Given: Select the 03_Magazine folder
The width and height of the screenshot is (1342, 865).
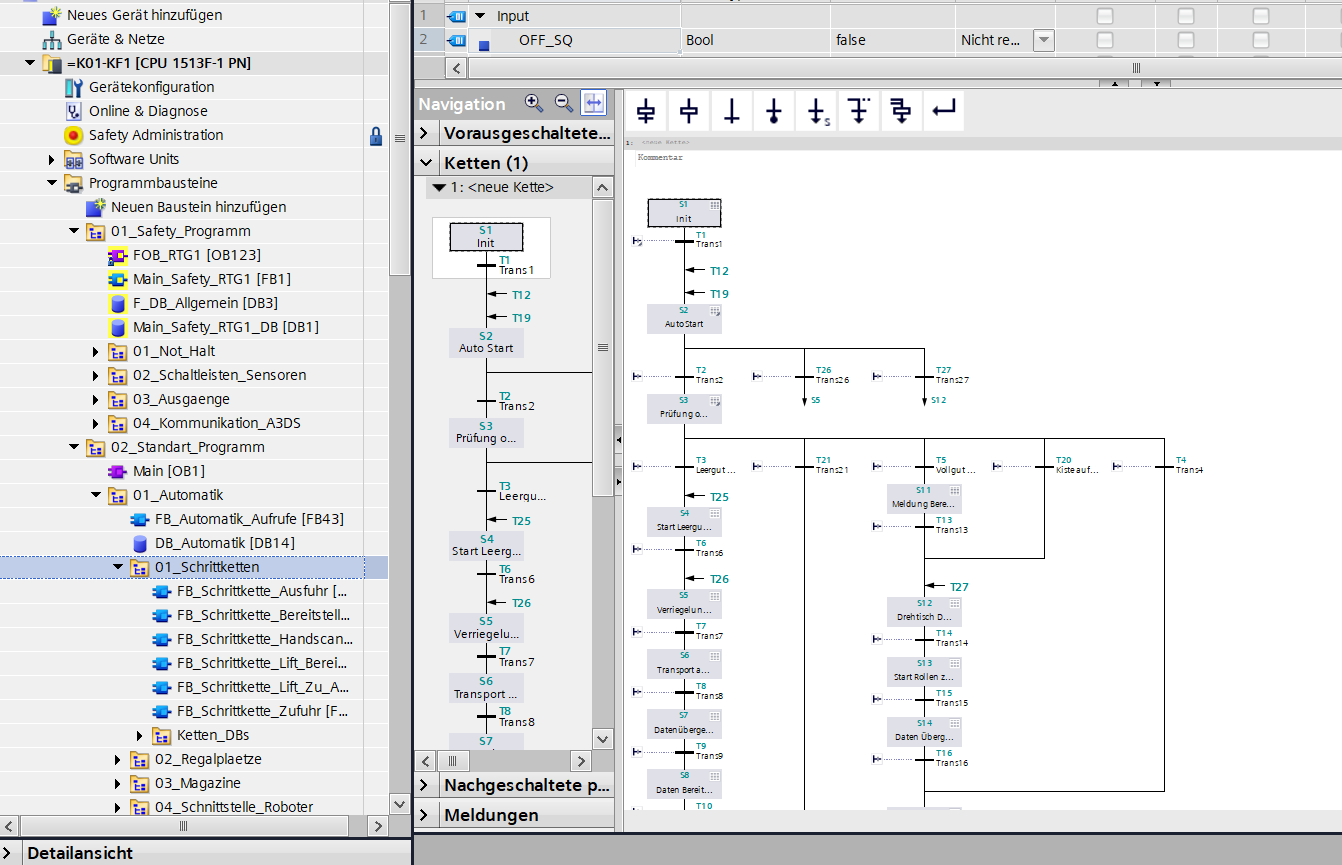Looking at the screenshot, I should click(197, 783).
